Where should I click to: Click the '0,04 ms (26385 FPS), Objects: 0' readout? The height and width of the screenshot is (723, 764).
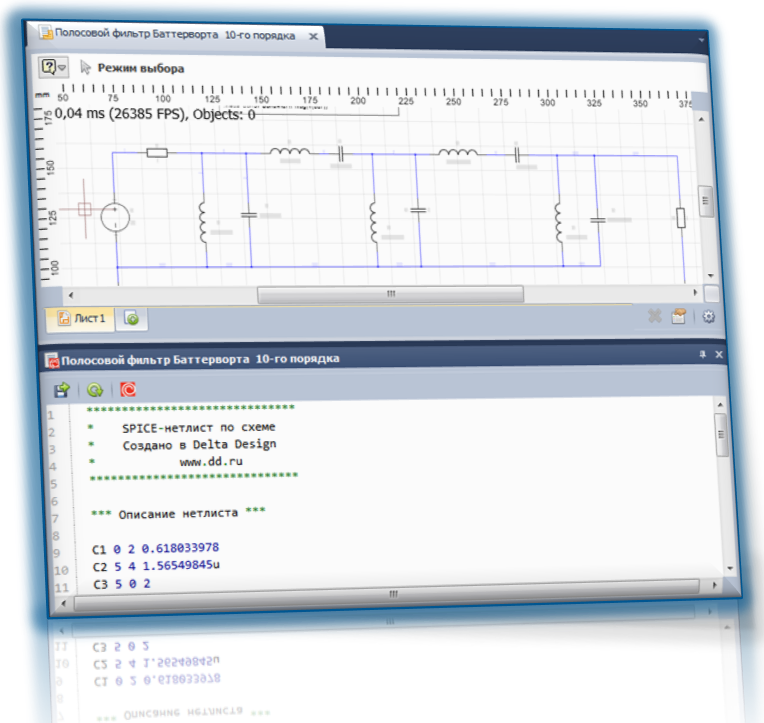pos(154,114)
